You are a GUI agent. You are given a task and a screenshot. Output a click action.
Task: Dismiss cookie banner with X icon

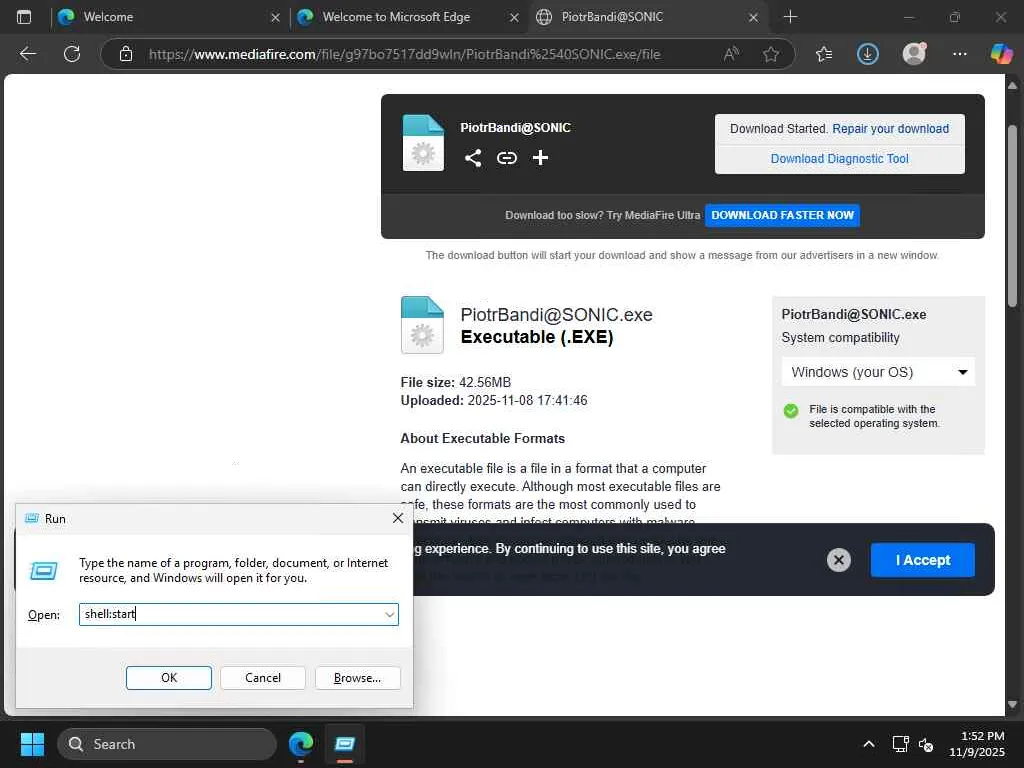(x=839, y=560)
